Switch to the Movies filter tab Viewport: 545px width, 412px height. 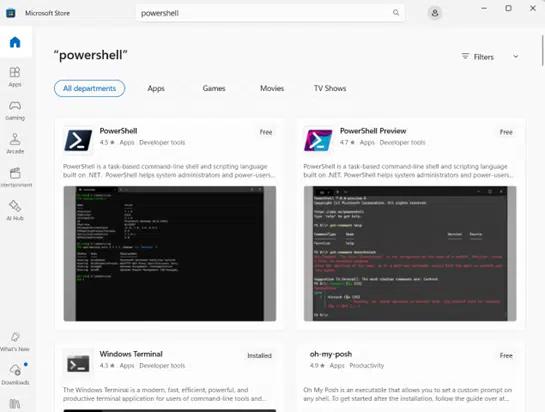[272, 88]
